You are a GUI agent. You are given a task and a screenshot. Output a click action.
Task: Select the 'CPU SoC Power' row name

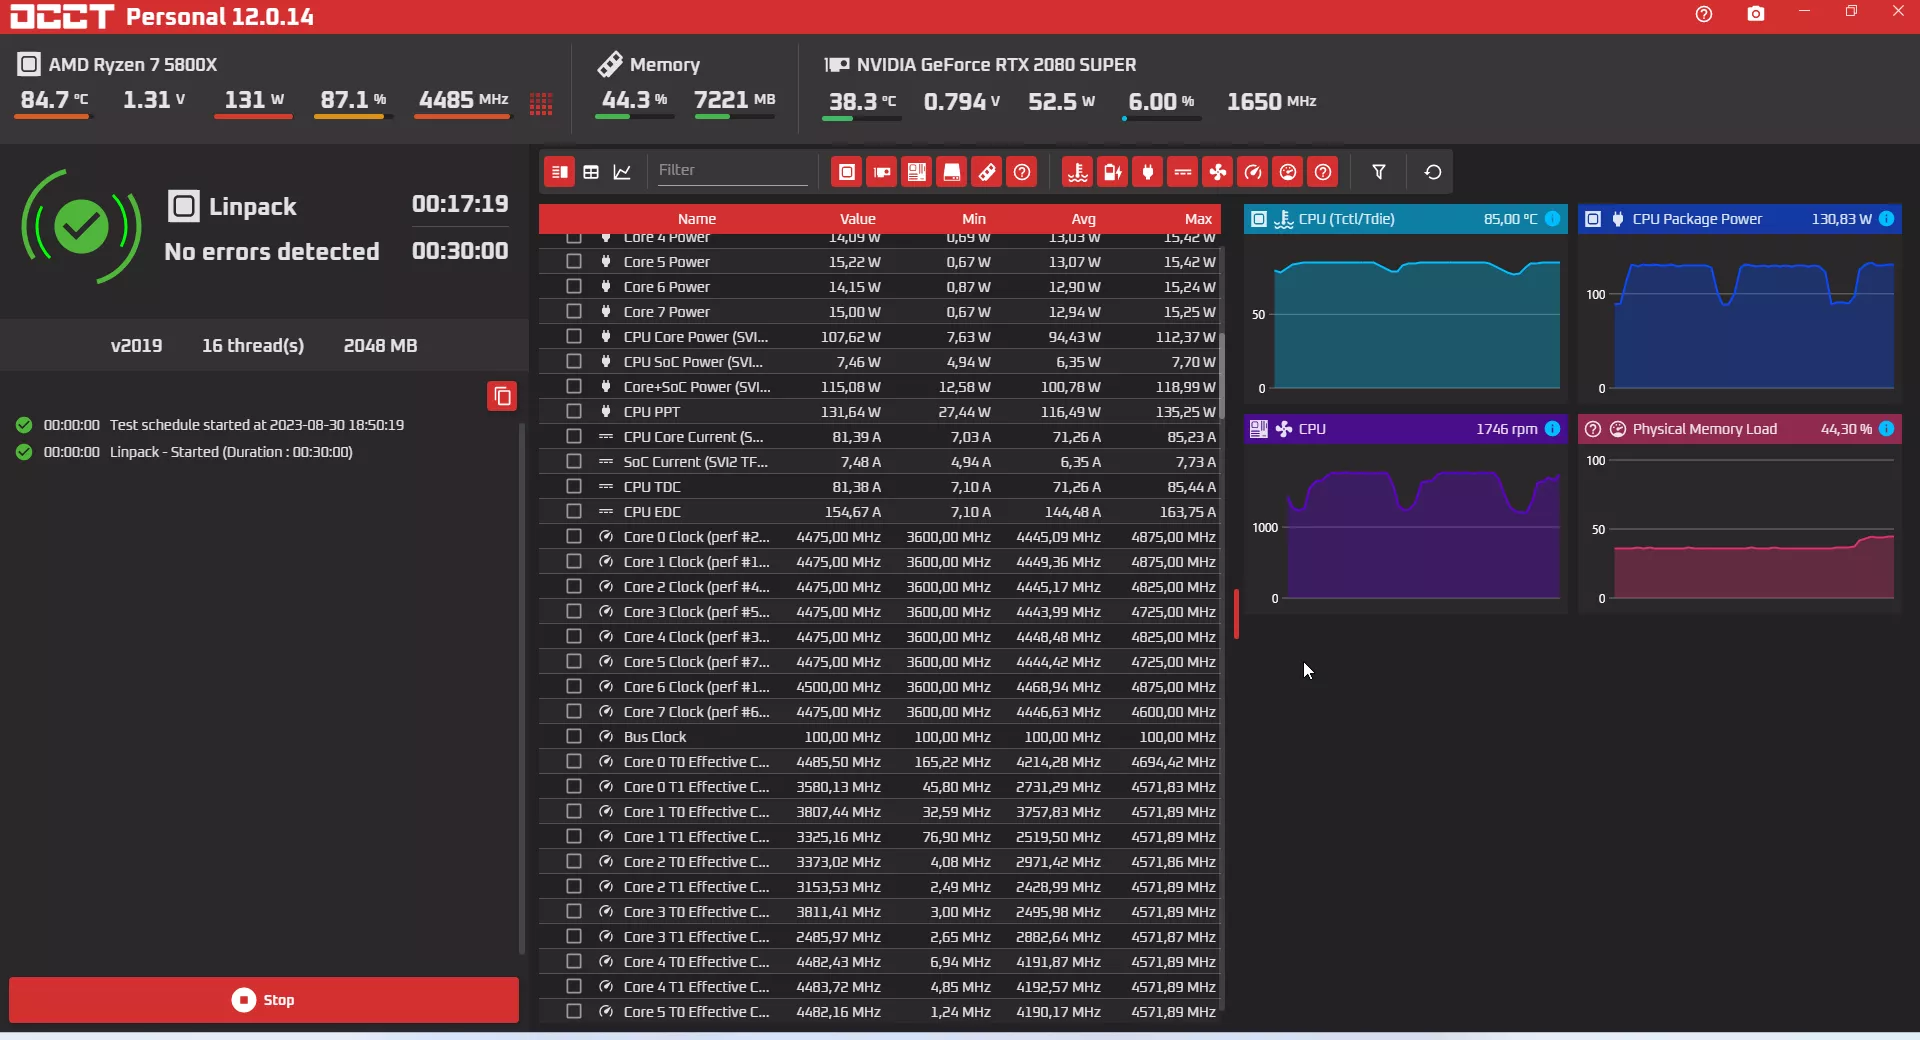693,362
